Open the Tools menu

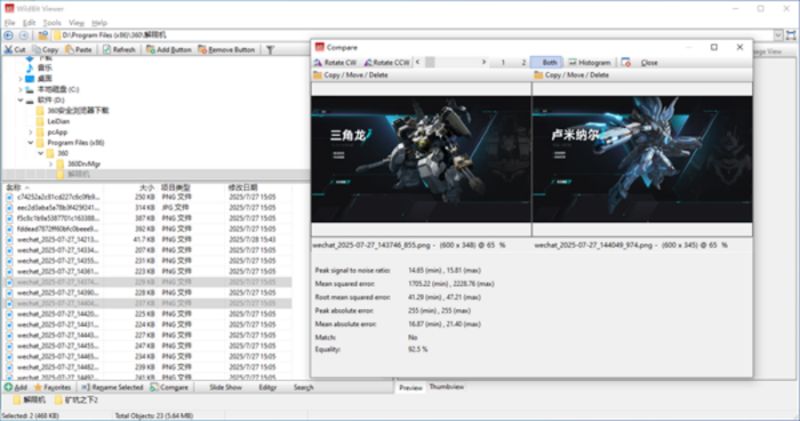pos(52,22)
